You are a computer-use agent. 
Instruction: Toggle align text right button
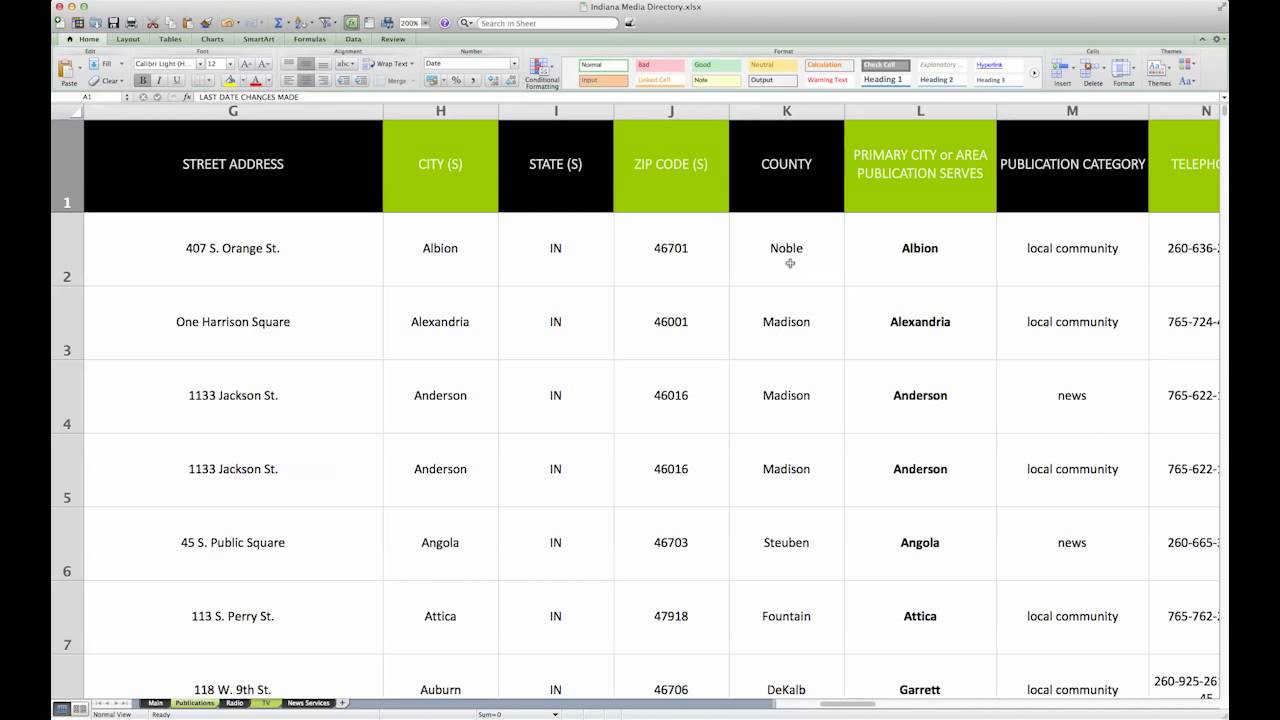(x=323, y=81)
